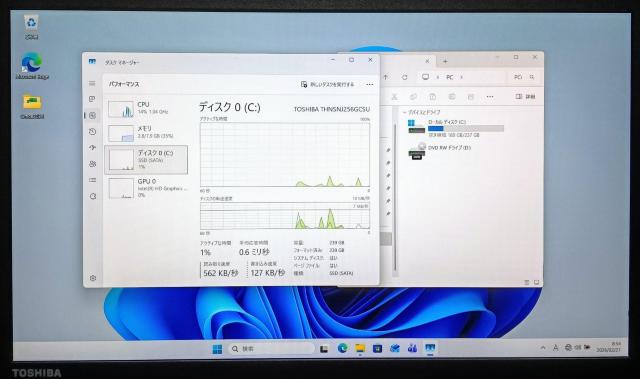Click the disk transfer rate graph
Screen dimensions: 640x379
pyautogui.click(x=285, y=215)
